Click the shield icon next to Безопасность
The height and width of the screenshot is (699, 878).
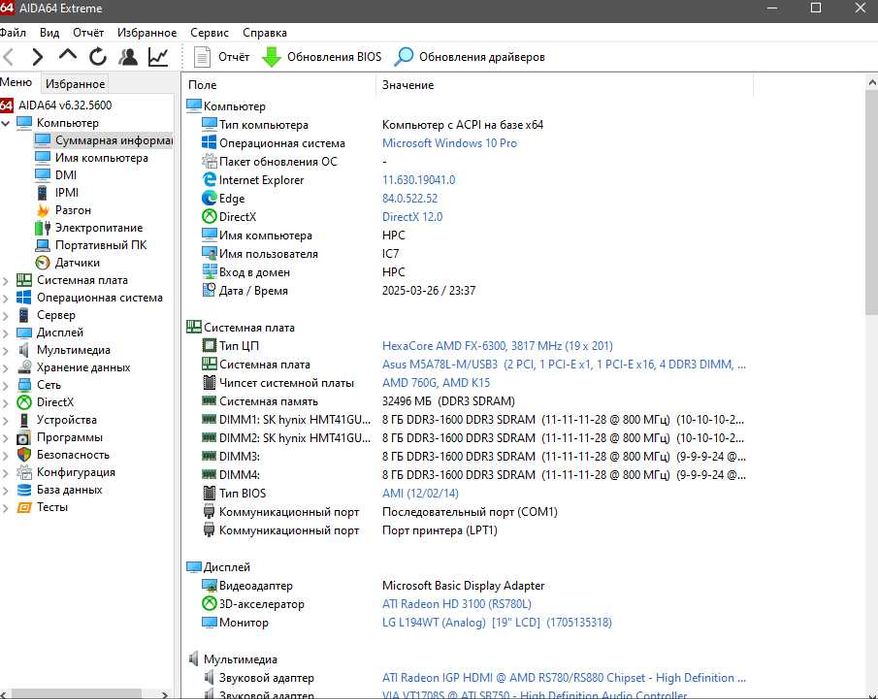24,455
